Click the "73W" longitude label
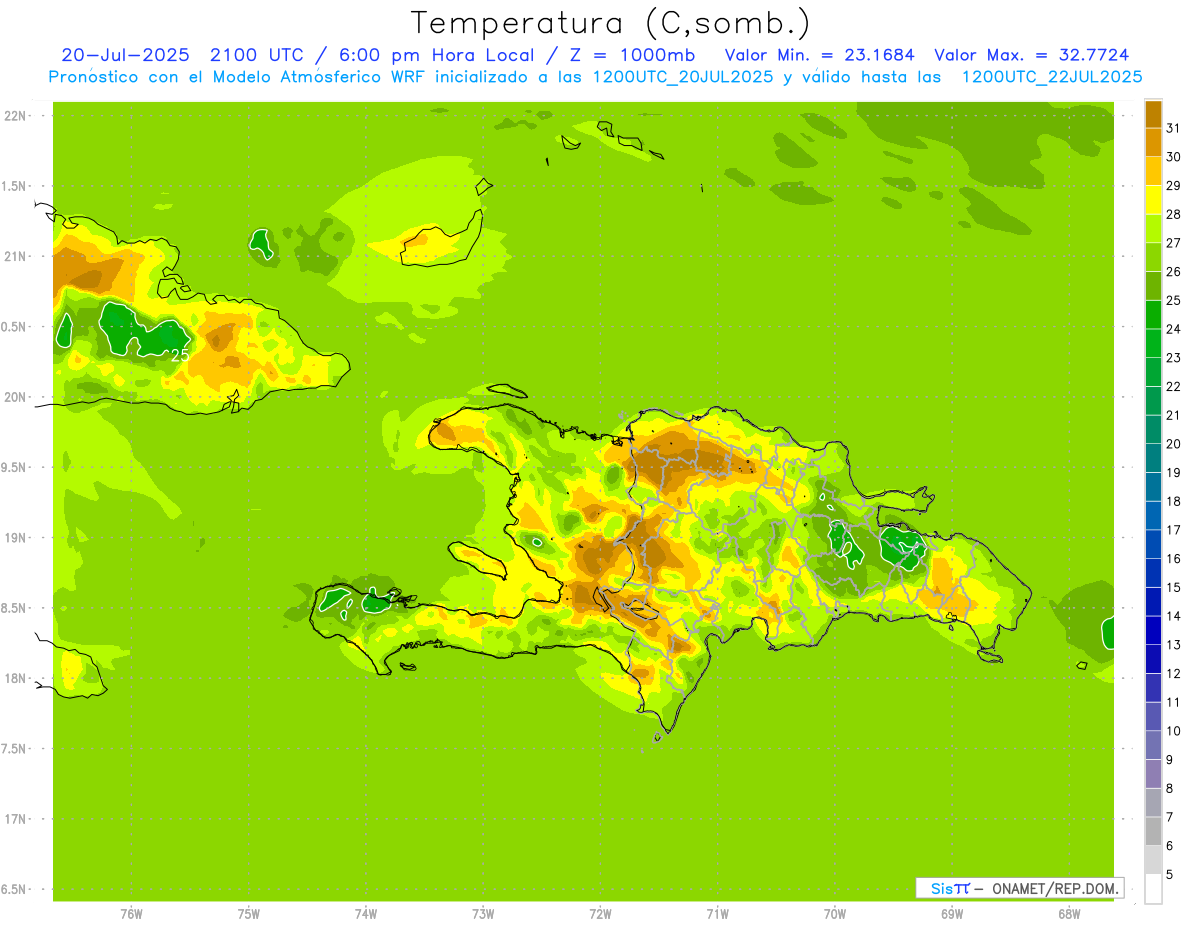The height and width of the screenshot is (927, 1200). [483, 914]
